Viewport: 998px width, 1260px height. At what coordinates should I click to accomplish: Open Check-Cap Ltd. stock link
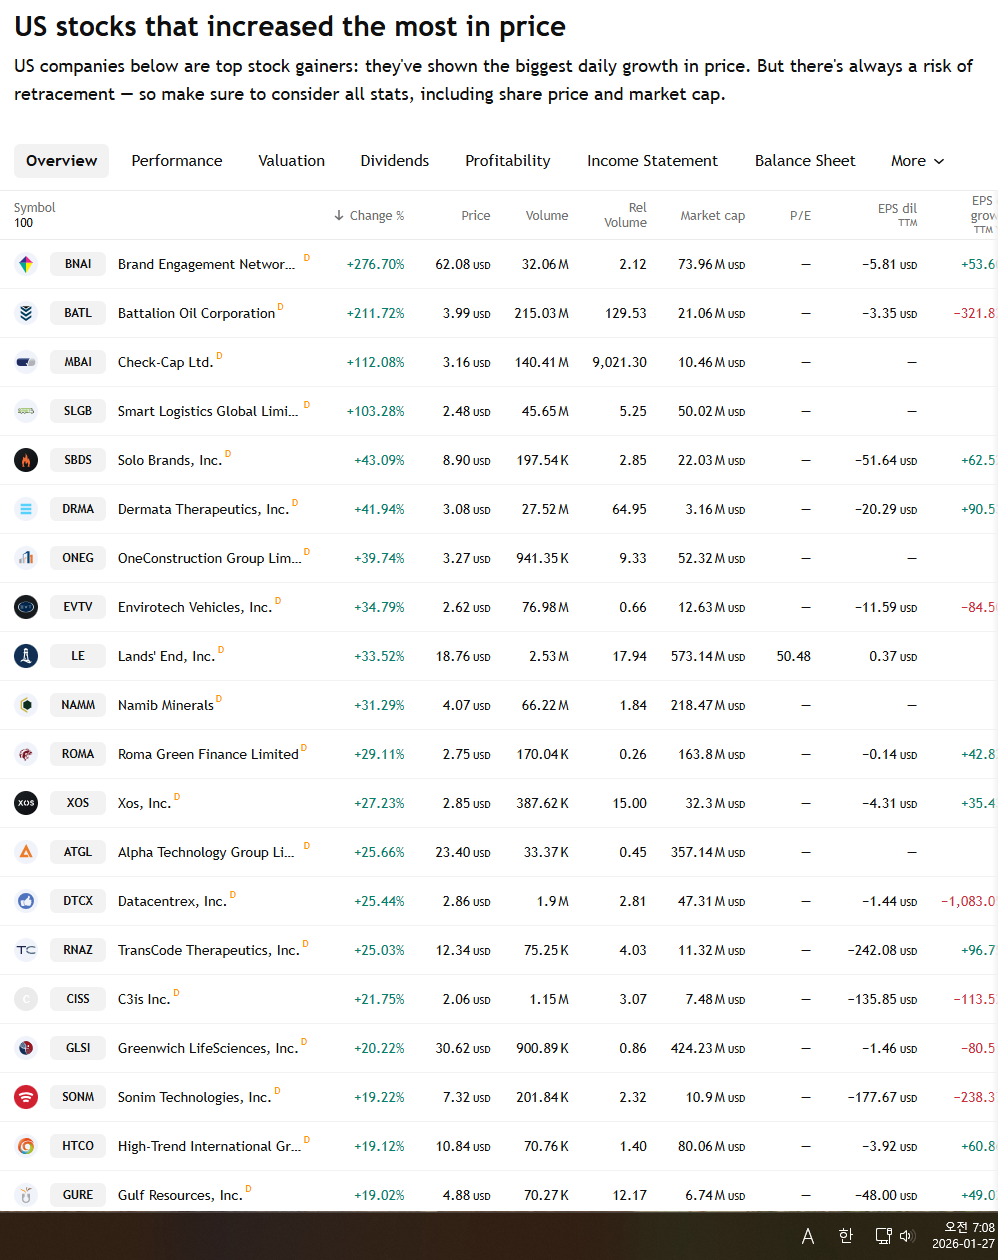pyautogui.click(x=166, y=362)
